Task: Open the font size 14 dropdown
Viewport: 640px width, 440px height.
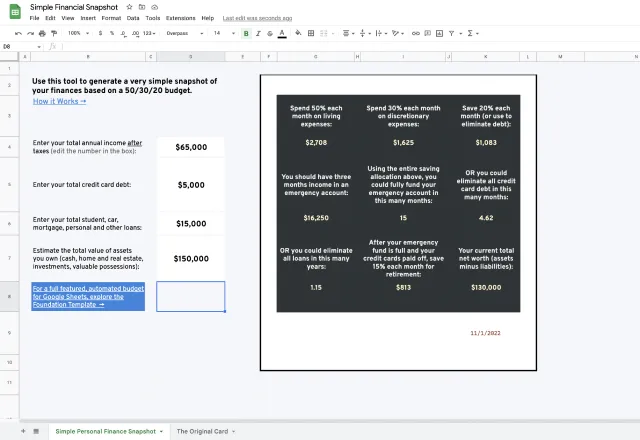Action: pyautogui.click(x=224, y=33)
